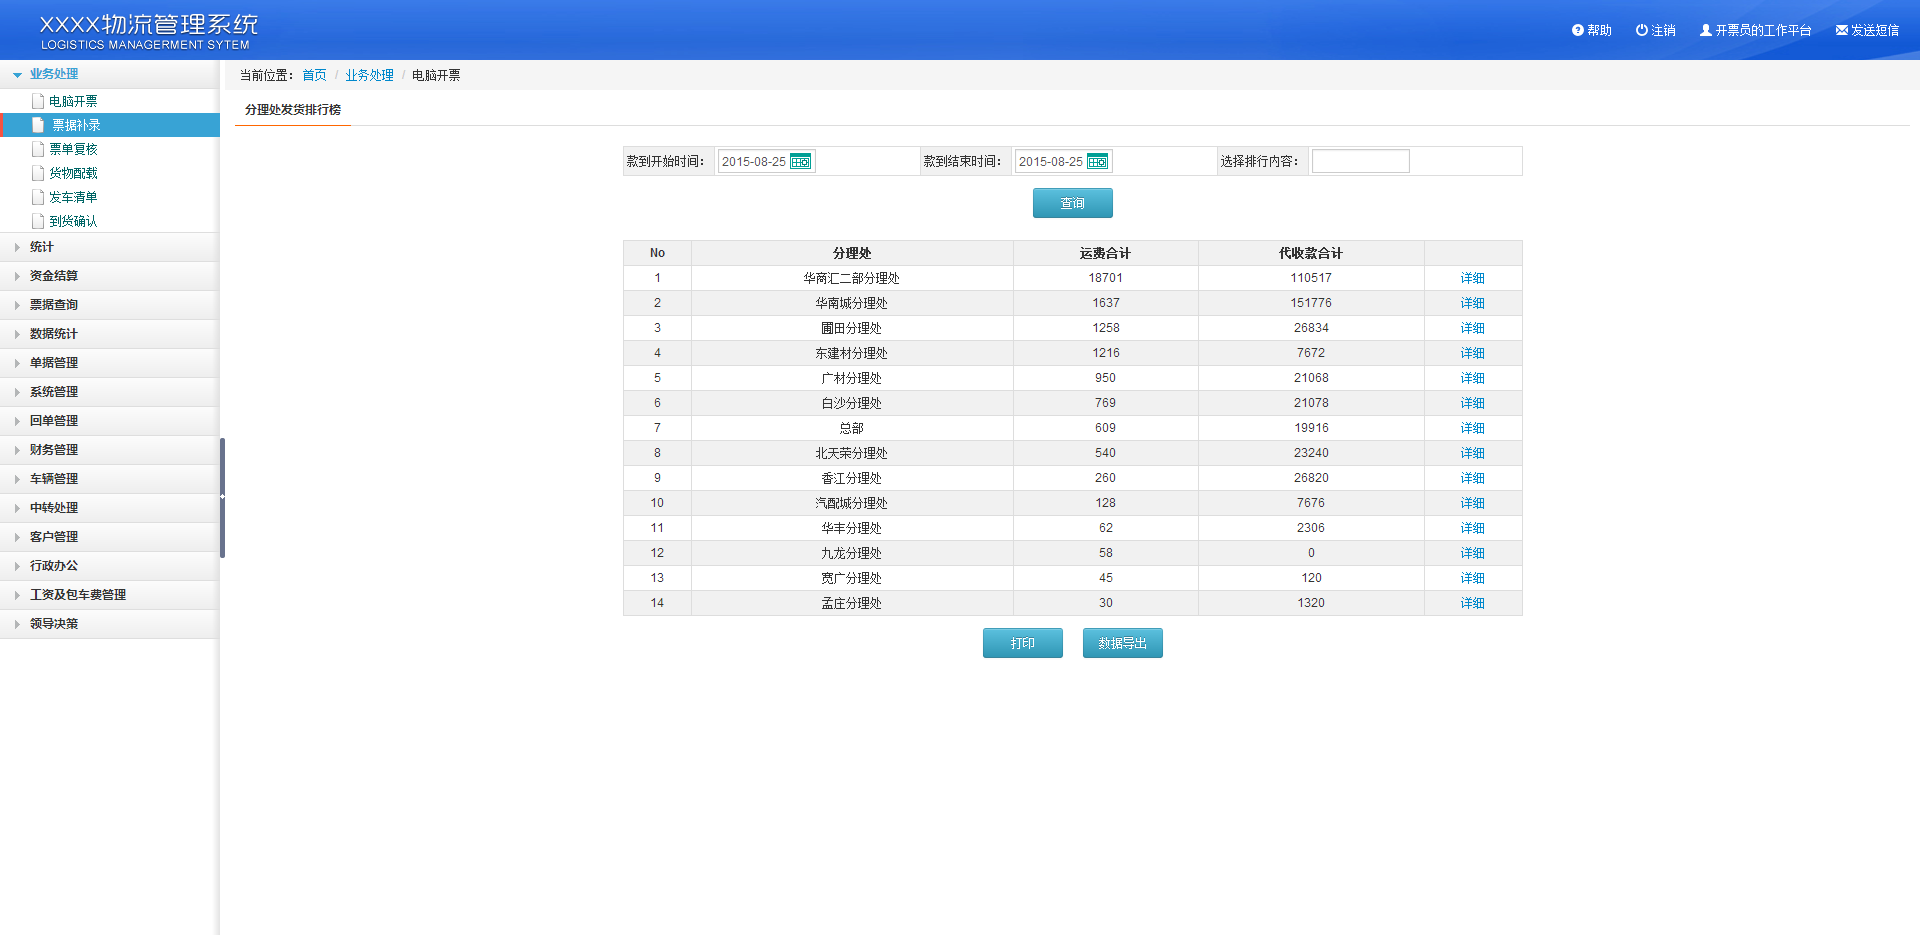Viewport: 1920px width, 935px height.
Task: Collapse the 业务处理 sidebar section
Action: [109, 74]
